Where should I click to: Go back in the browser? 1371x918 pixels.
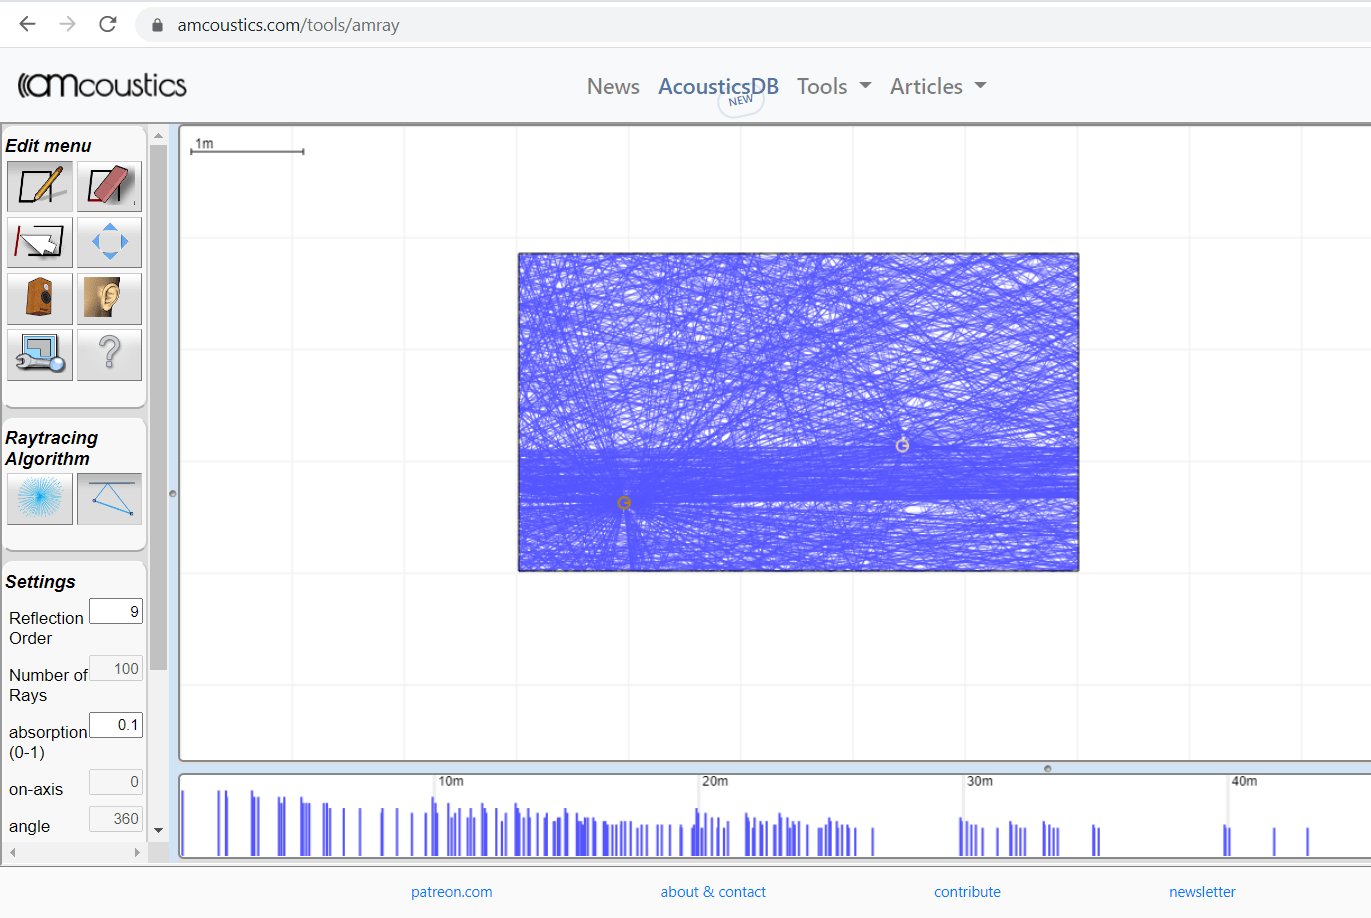27,24
